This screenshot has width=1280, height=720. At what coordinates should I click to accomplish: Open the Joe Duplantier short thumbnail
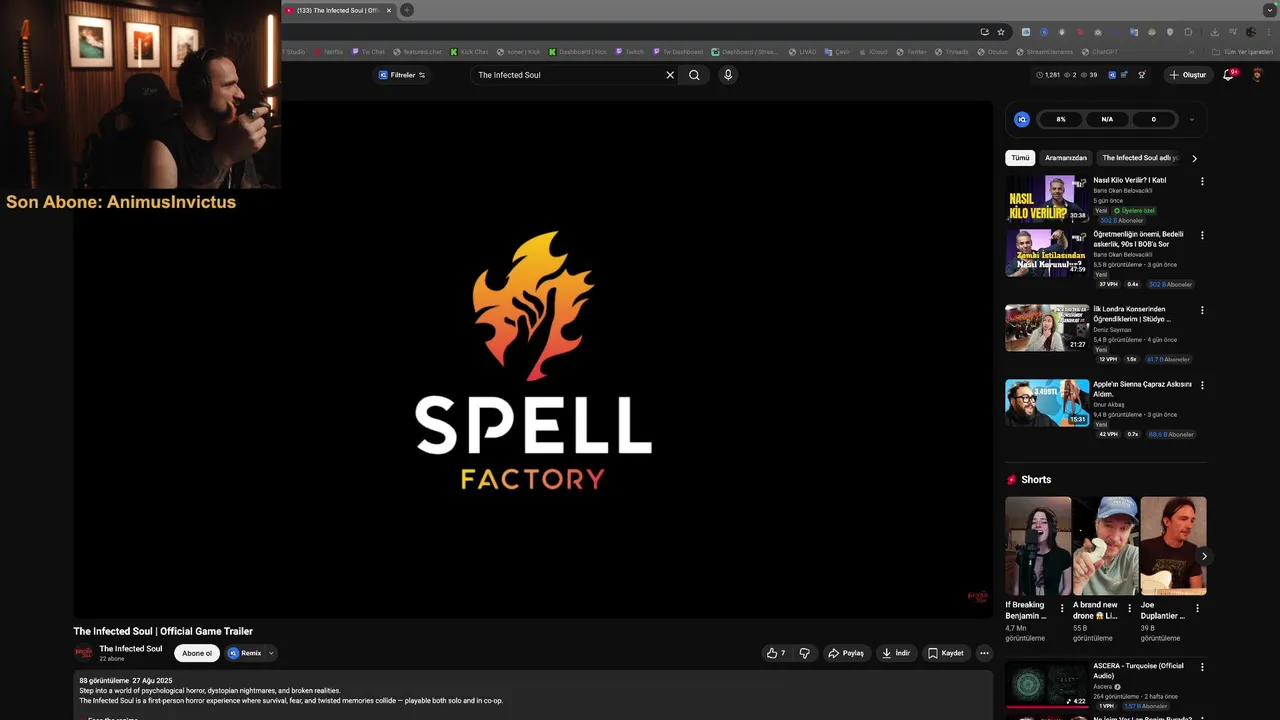tap(1173, 546)
